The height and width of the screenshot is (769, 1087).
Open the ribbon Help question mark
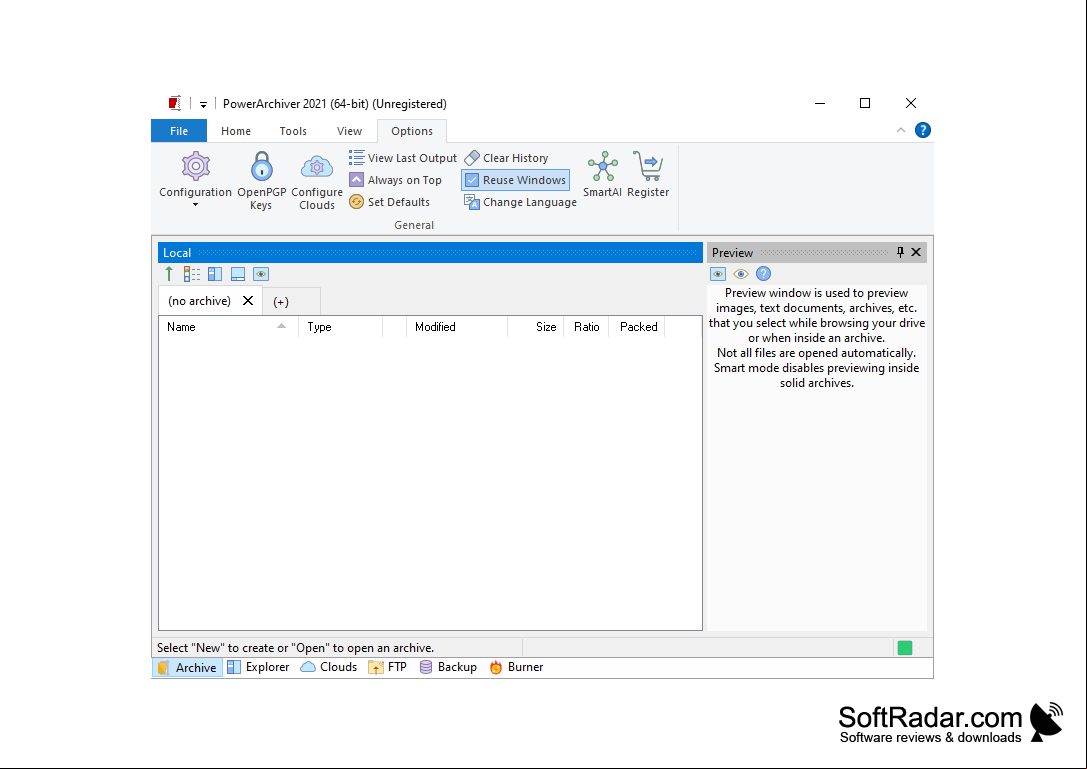[x=923, y=130]
